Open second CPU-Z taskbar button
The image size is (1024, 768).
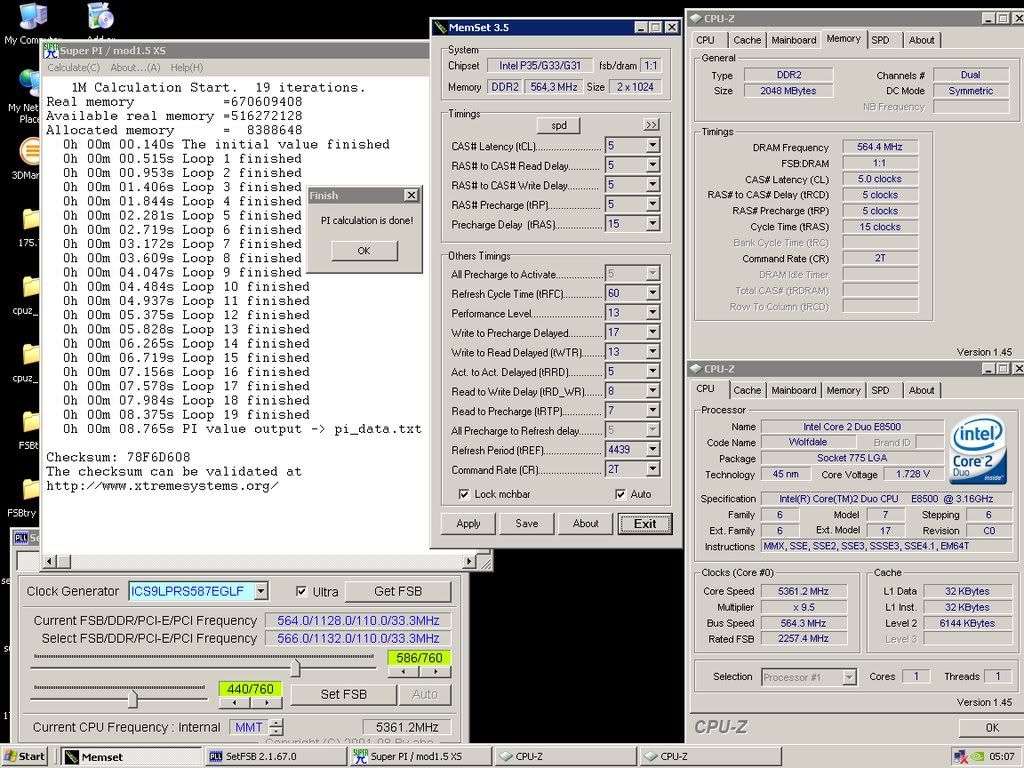709,756
